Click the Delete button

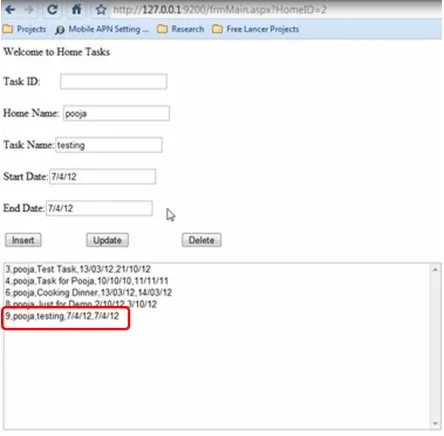(x=202, y=240)
